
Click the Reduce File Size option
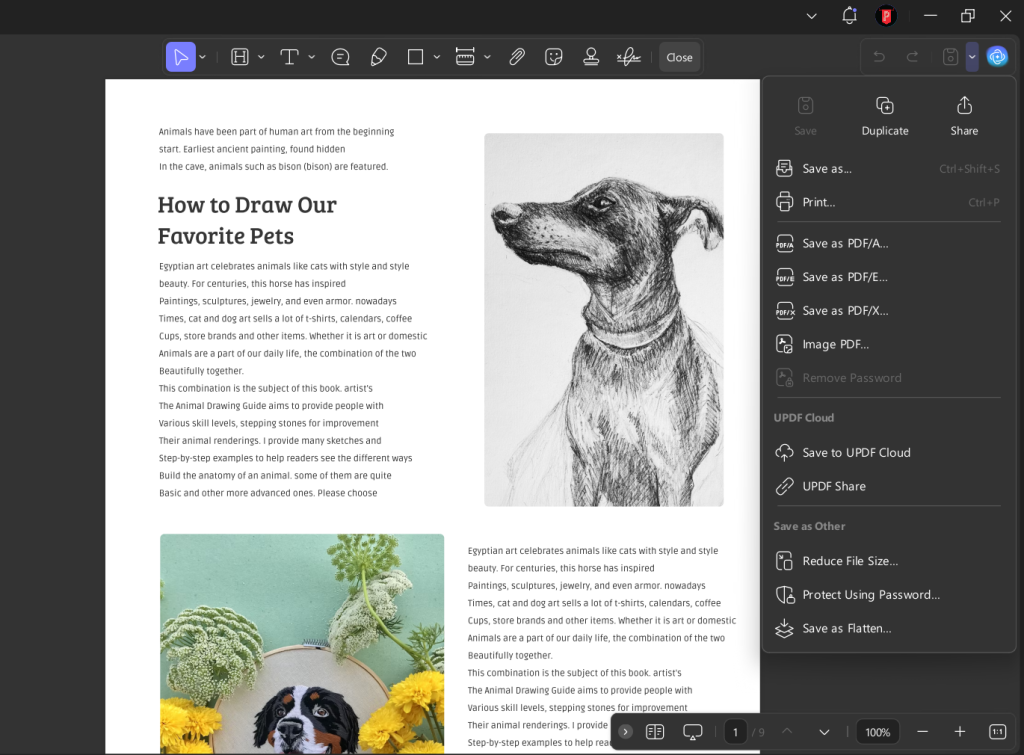pos(848,560)
